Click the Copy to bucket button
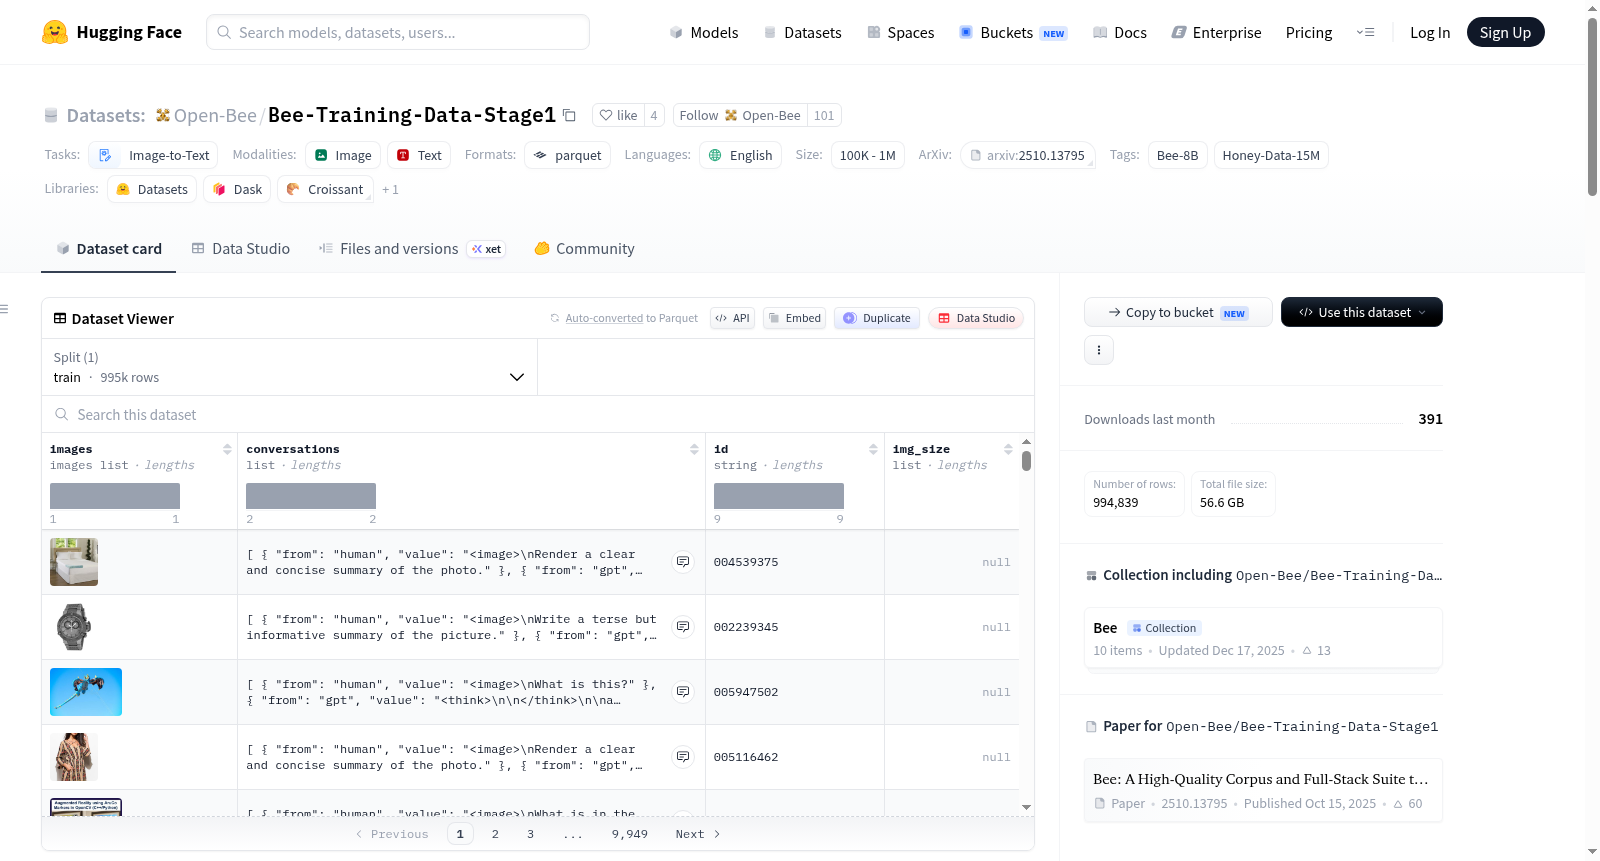1600x861 pixels. tap(1178, 312)
